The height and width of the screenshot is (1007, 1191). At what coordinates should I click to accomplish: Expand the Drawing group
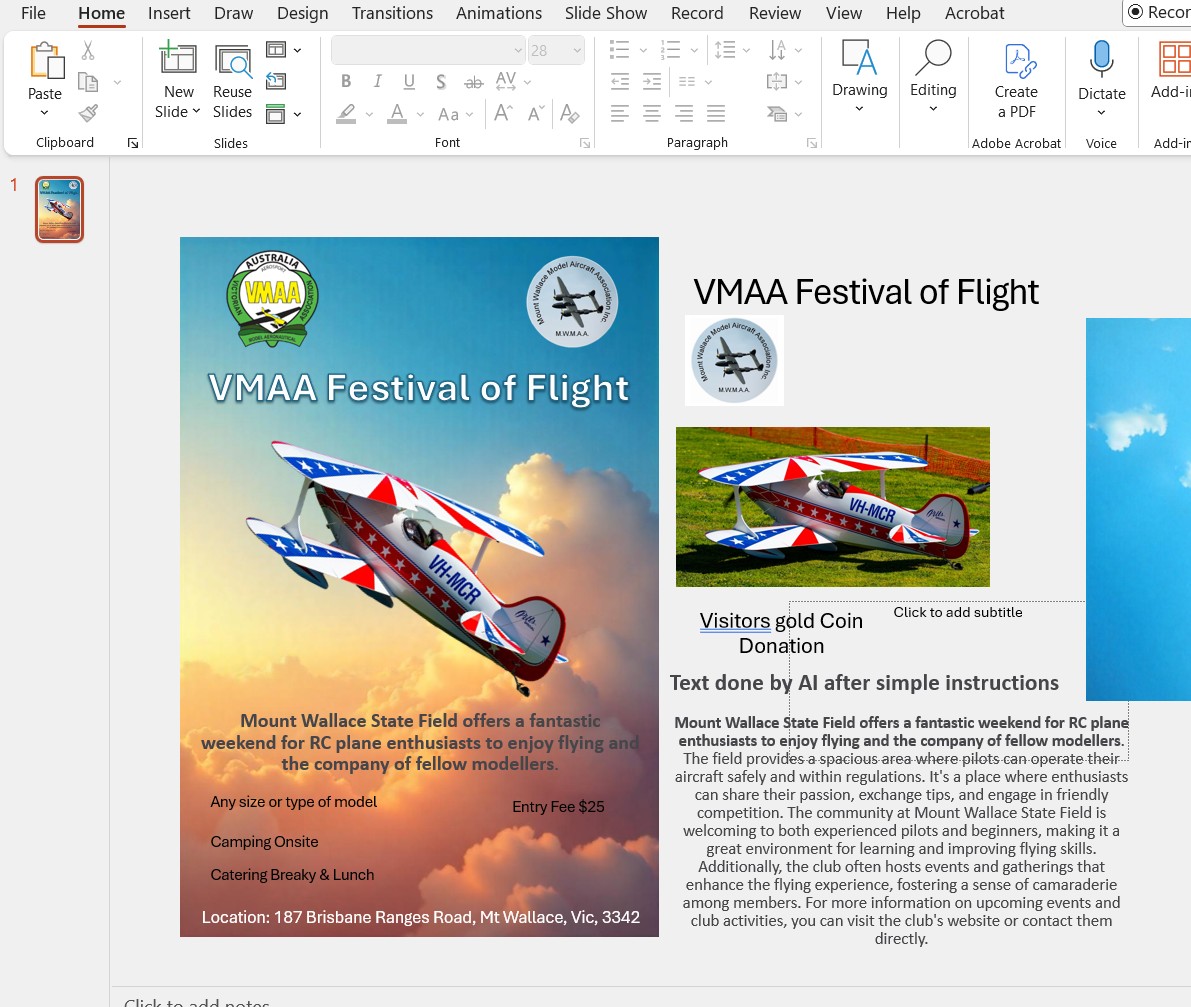pyautogui.click(x=860, y=76)
